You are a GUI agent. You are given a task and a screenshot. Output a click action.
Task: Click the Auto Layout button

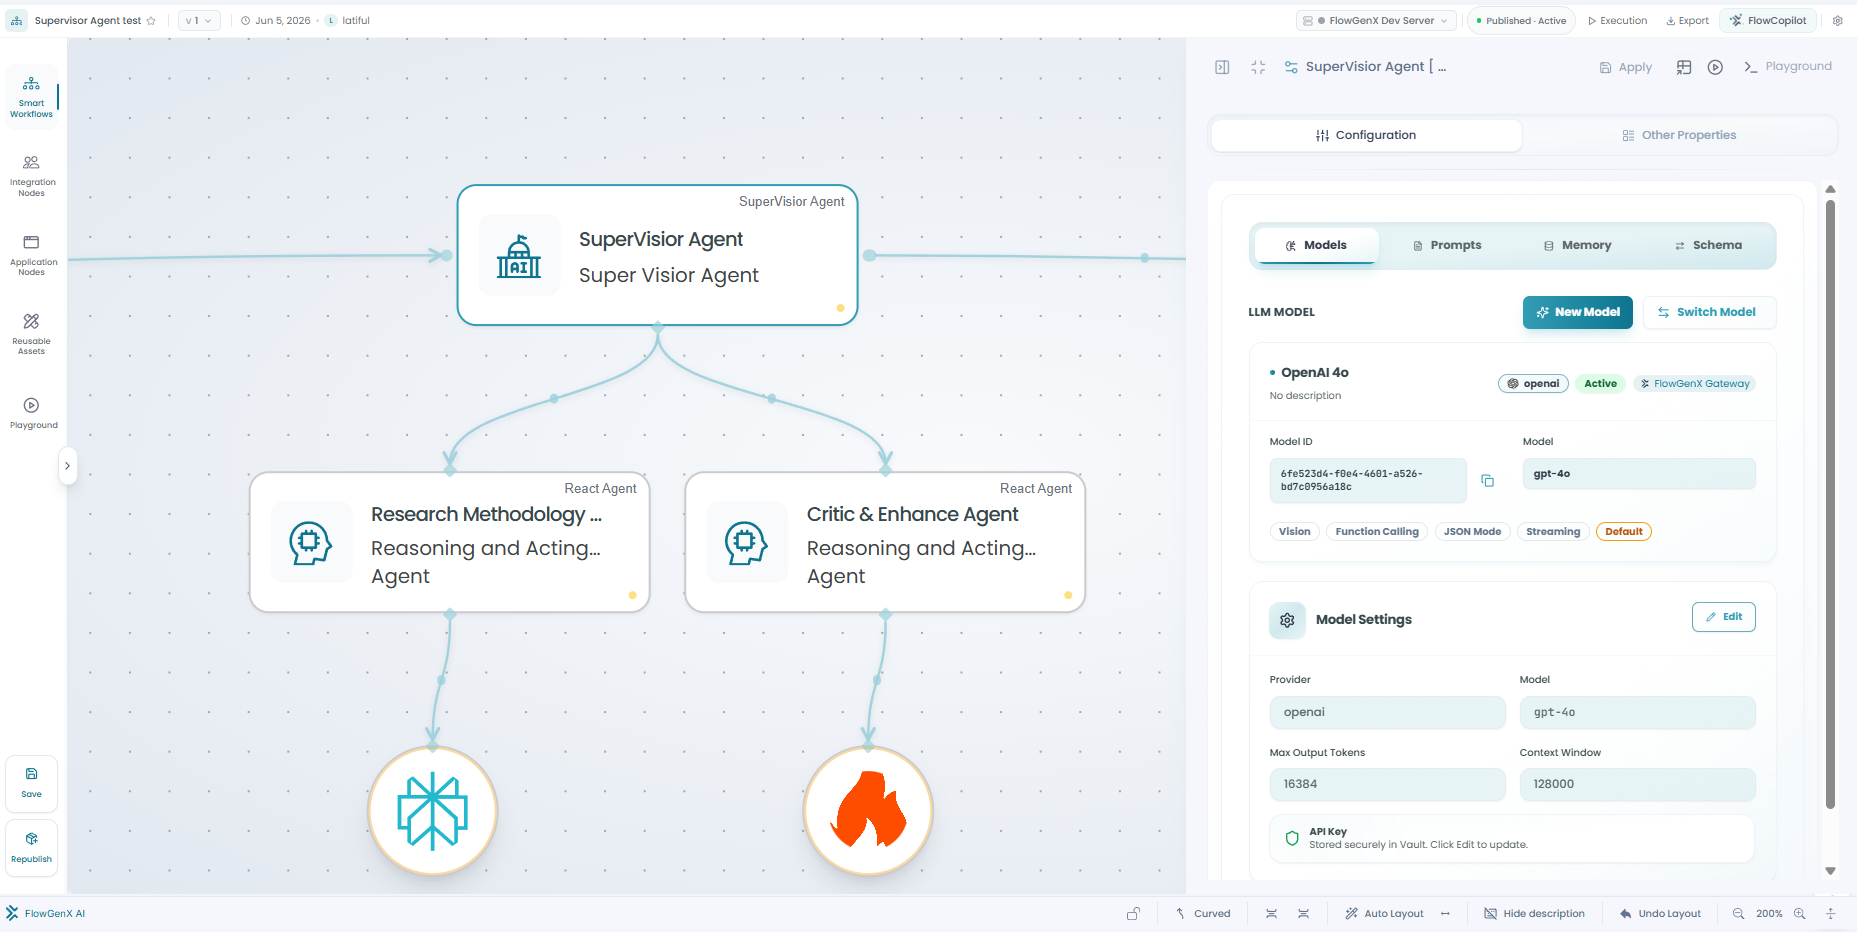(x=1384, y=914)
